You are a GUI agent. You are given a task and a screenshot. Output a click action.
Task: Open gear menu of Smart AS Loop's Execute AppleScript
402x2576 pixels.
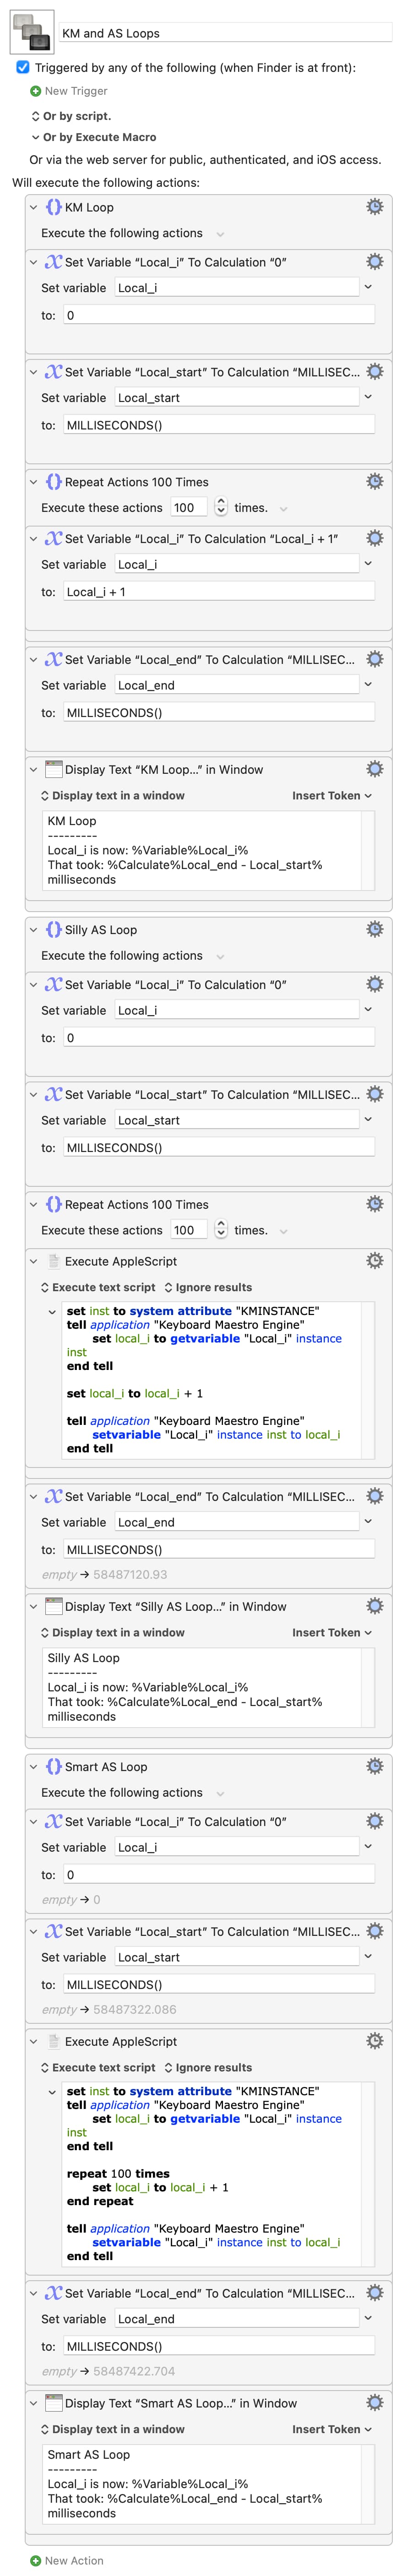click(374, 2041)
